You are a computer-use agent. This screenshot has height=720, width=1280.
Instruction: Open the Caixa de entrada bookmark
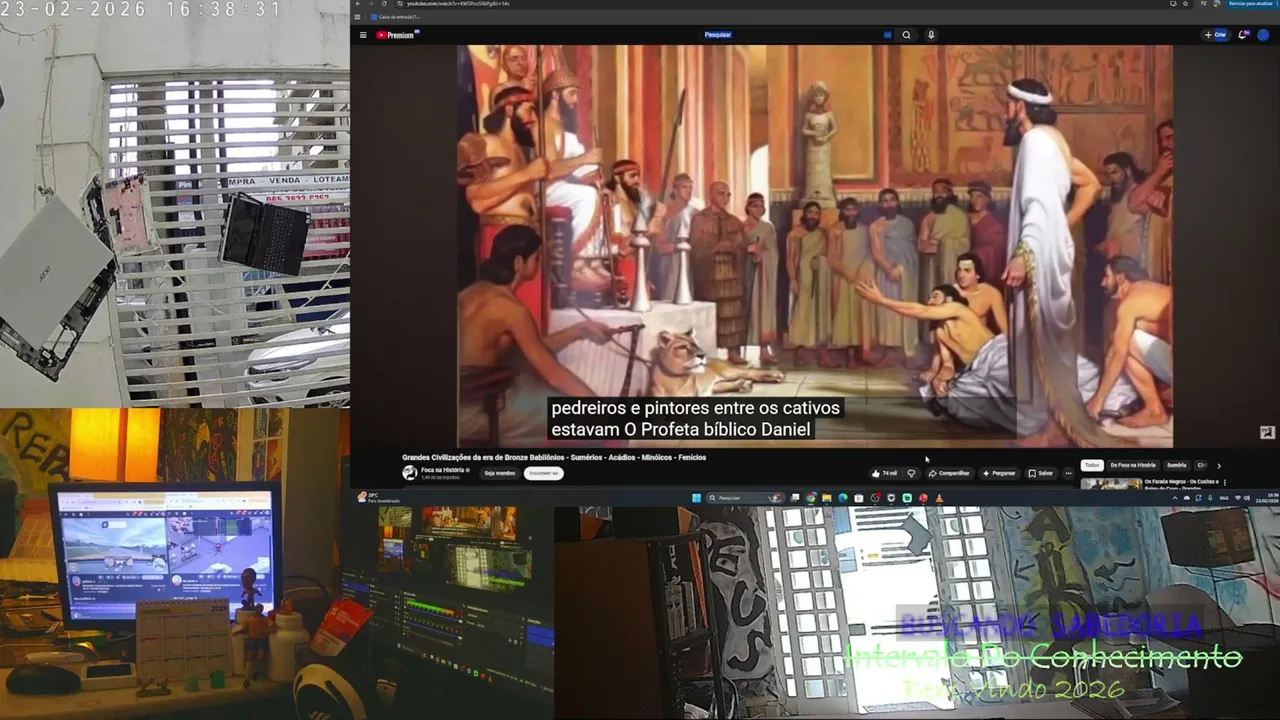click(x=396, y=17)
